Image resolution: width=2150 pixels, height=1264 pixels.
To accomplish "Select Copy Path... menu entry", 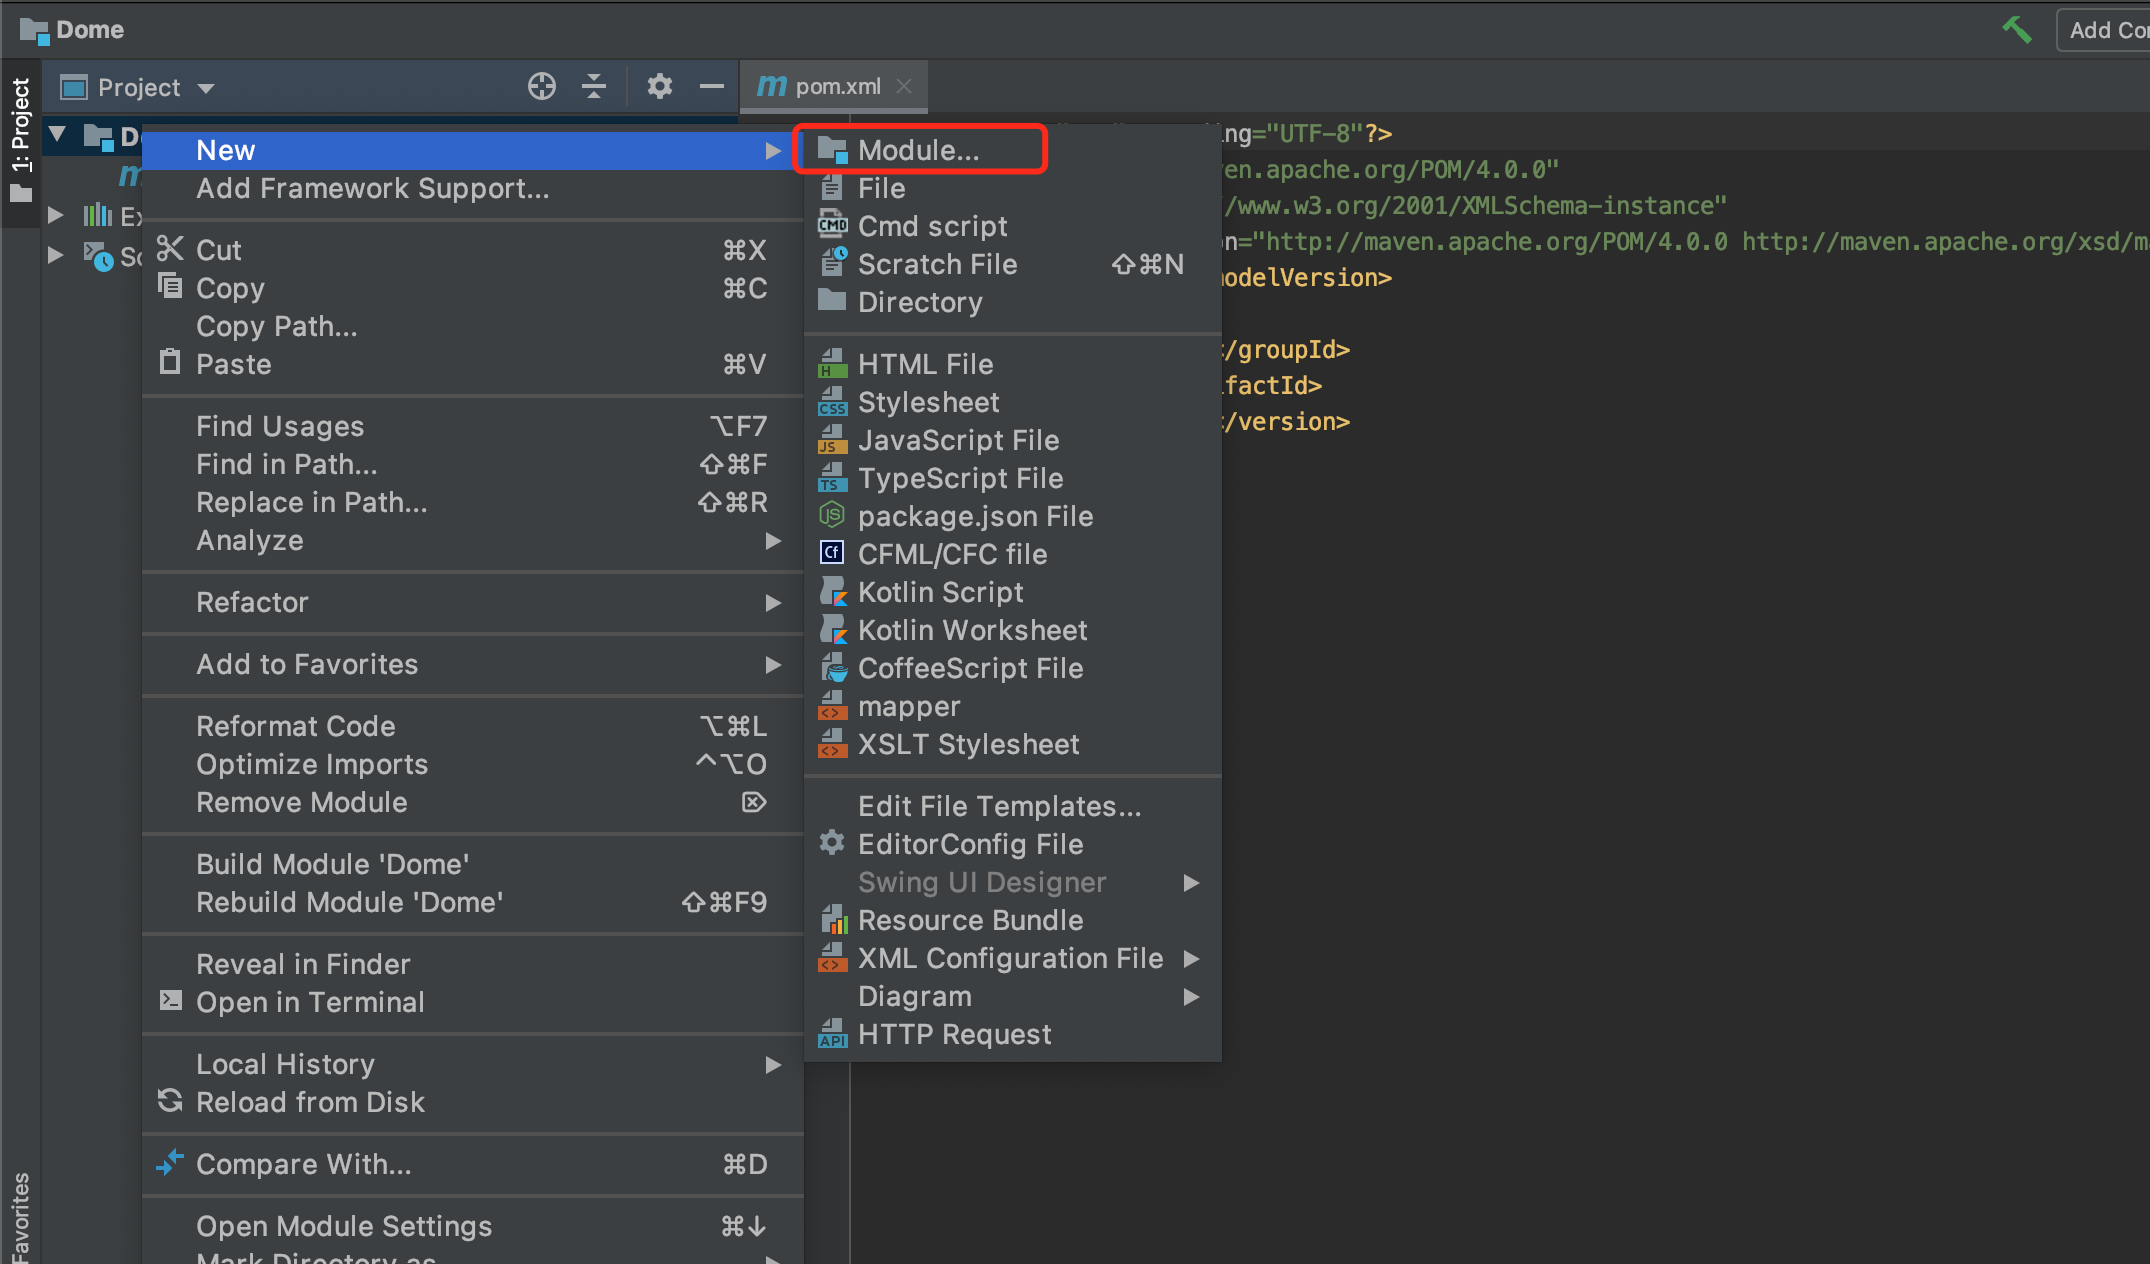I will (x=473, y=326).
